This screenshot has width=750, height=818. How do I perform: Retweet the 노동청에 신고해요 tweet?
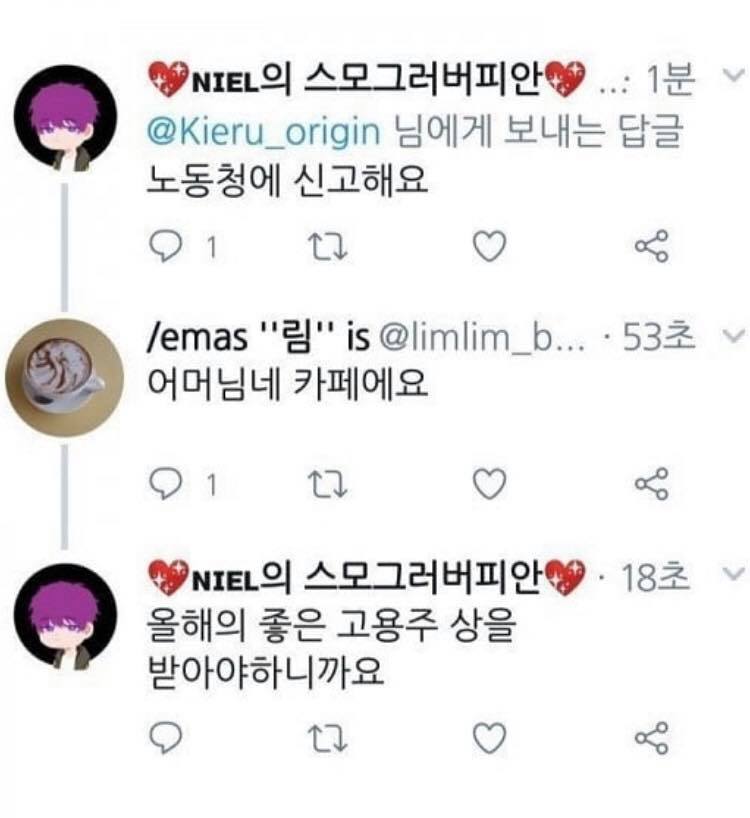[326, 245]
